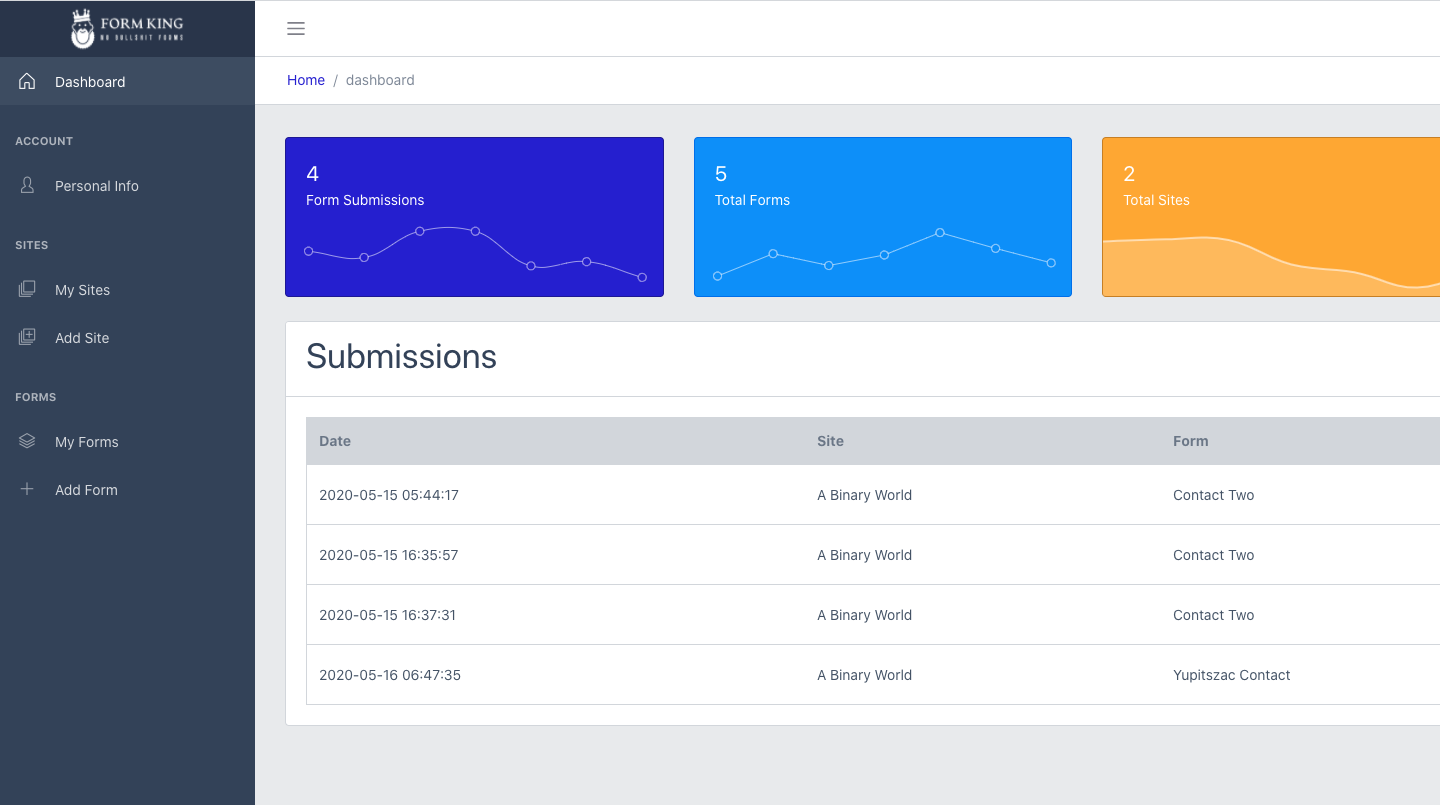Click the Site column header
Screen dimensions: 1440x805
coord(830,441)
